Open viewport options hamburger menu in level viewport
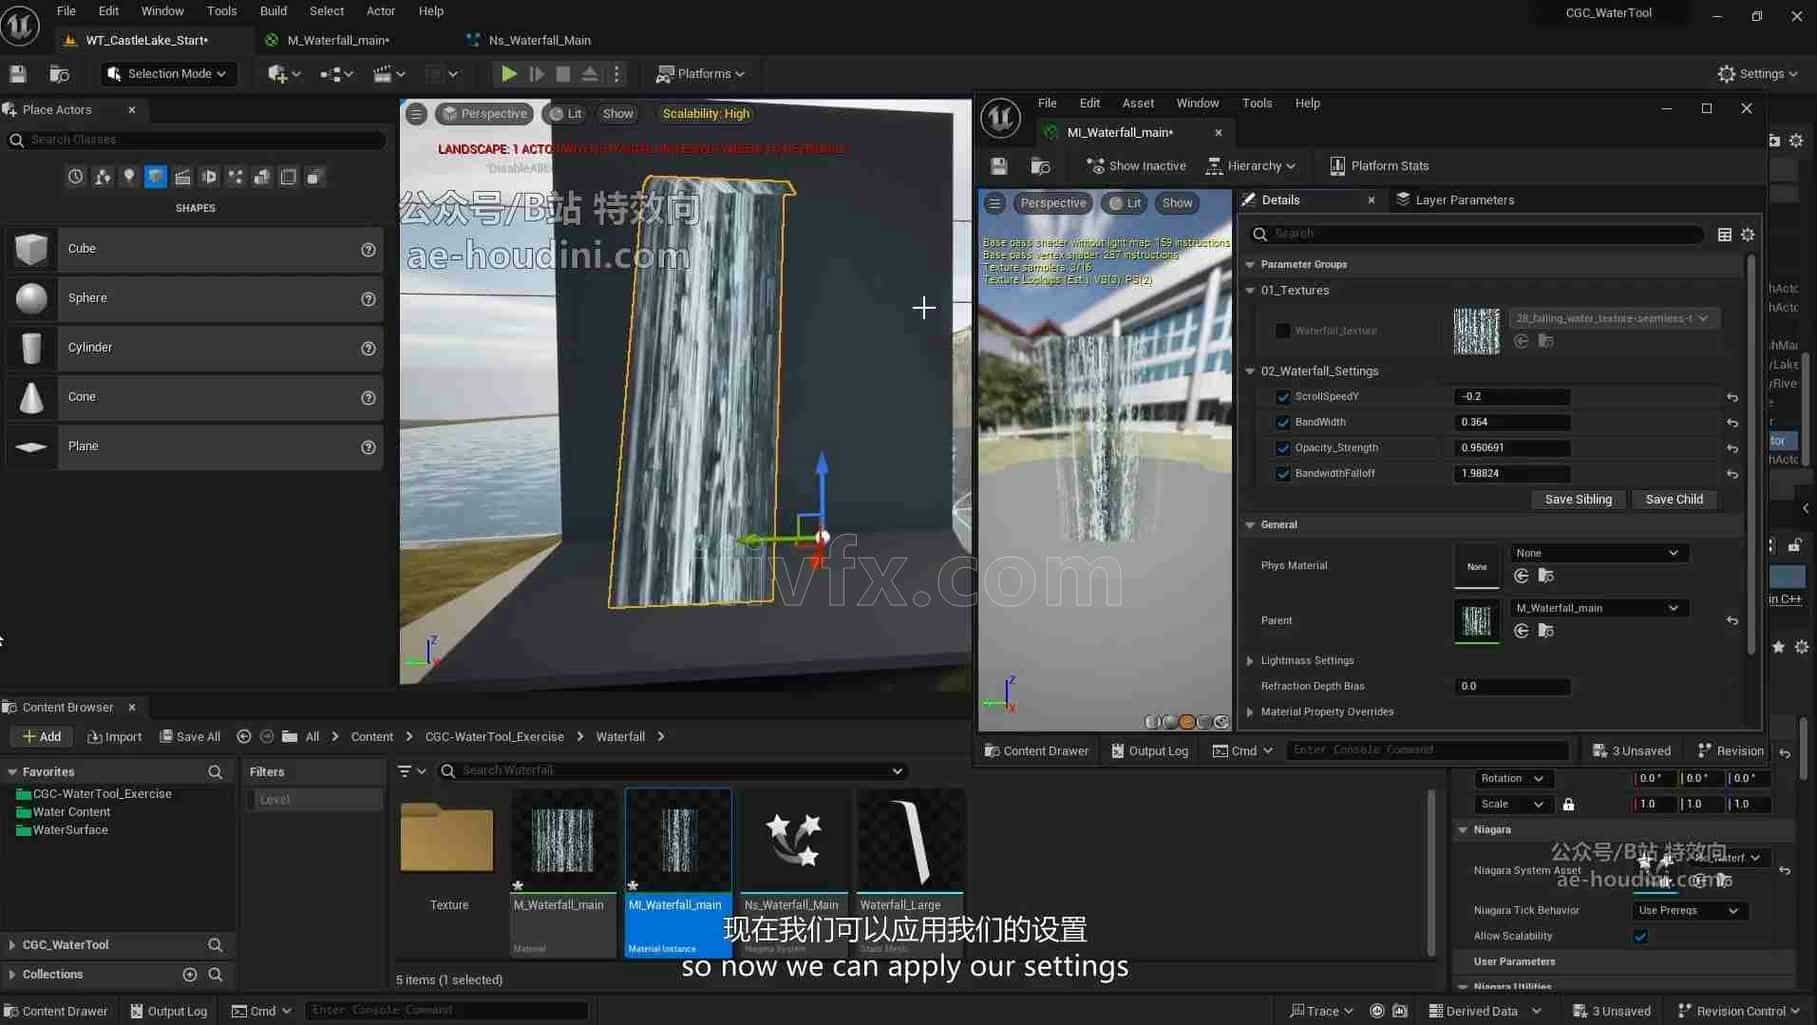 coord(416,114)
